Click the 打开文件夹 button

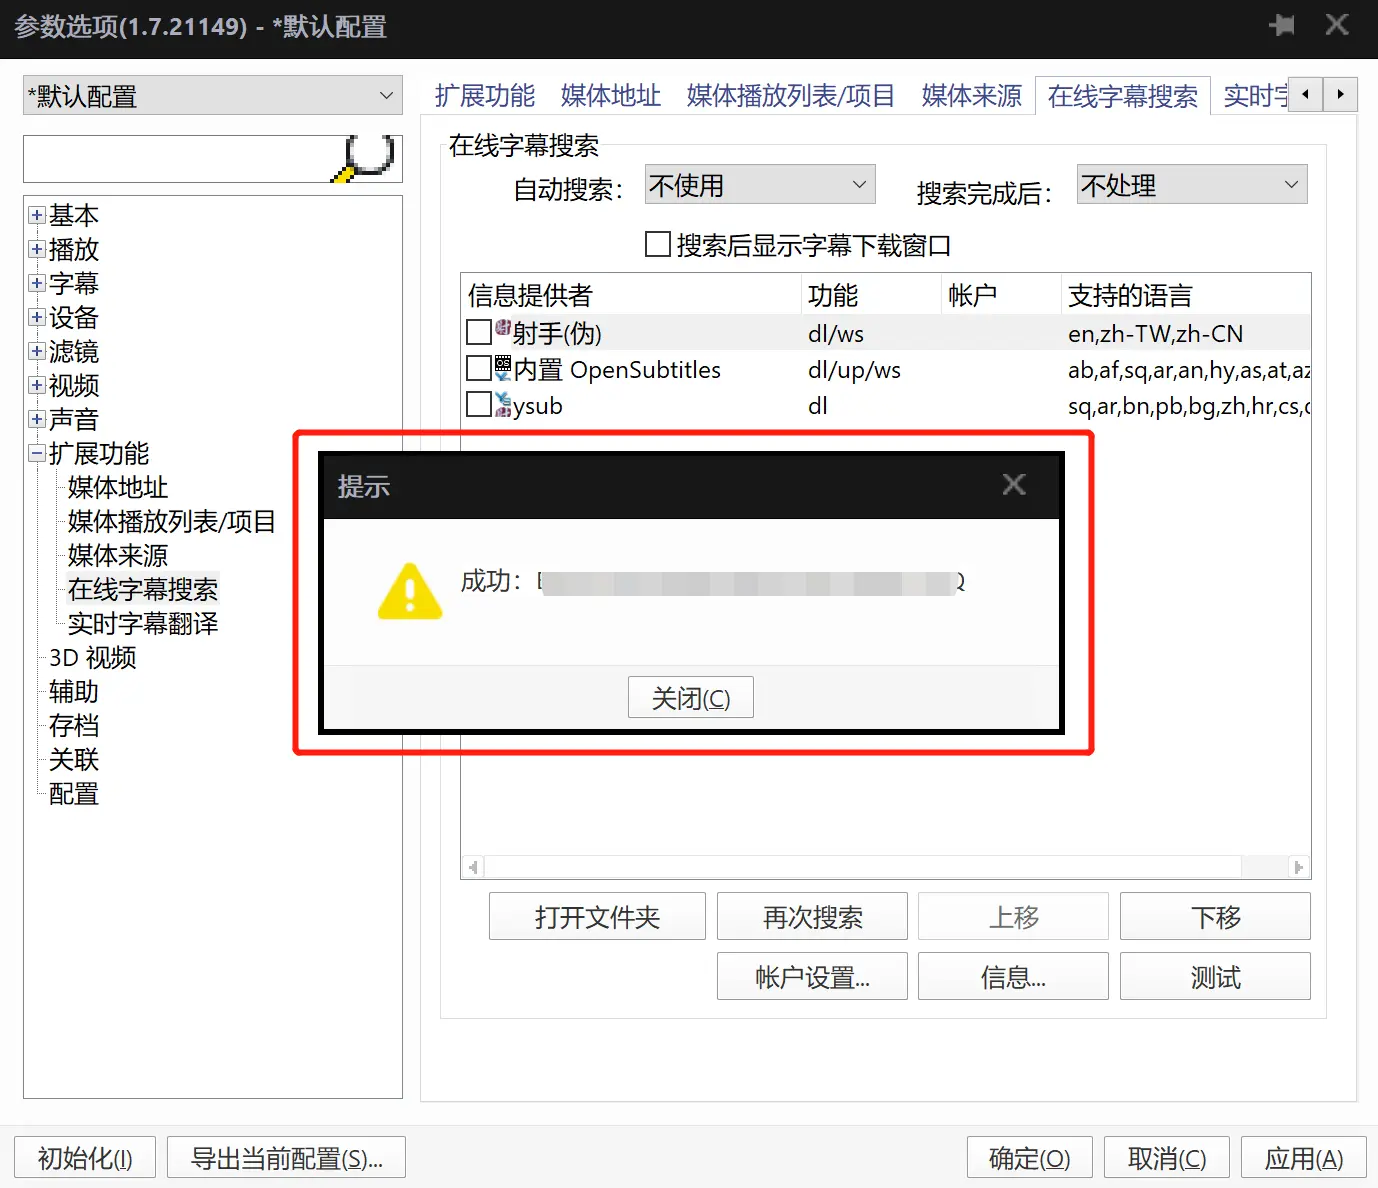597,916
